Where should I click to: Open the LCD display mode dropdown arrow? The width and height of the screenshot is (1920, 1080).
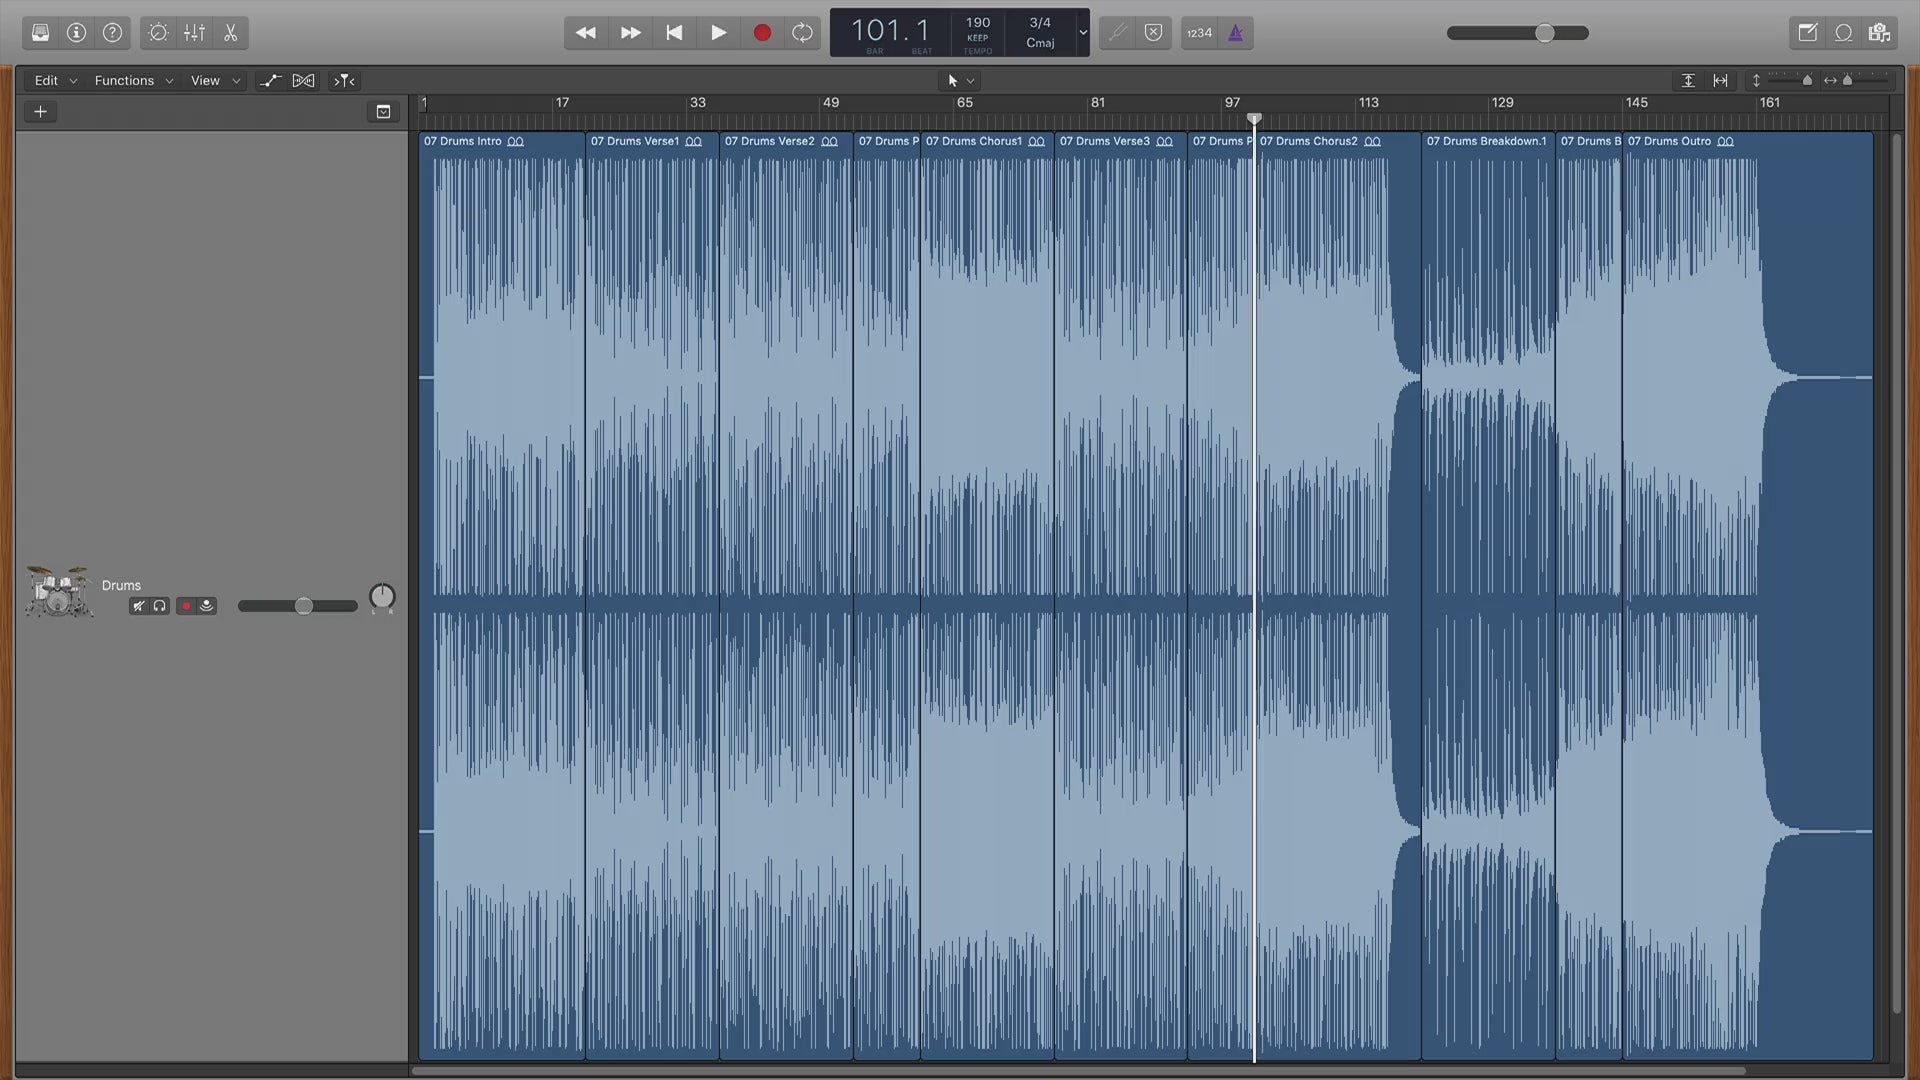1082,33
